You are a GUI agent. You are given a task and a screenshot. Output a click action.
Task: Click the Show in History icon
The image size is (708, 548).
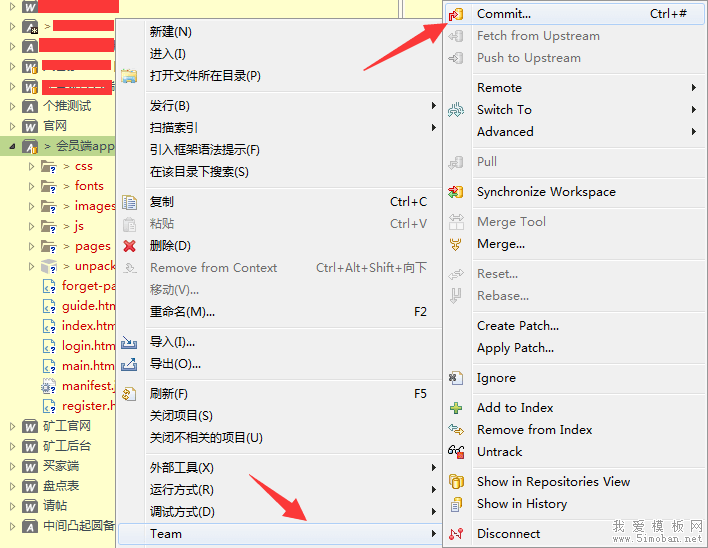456,504
